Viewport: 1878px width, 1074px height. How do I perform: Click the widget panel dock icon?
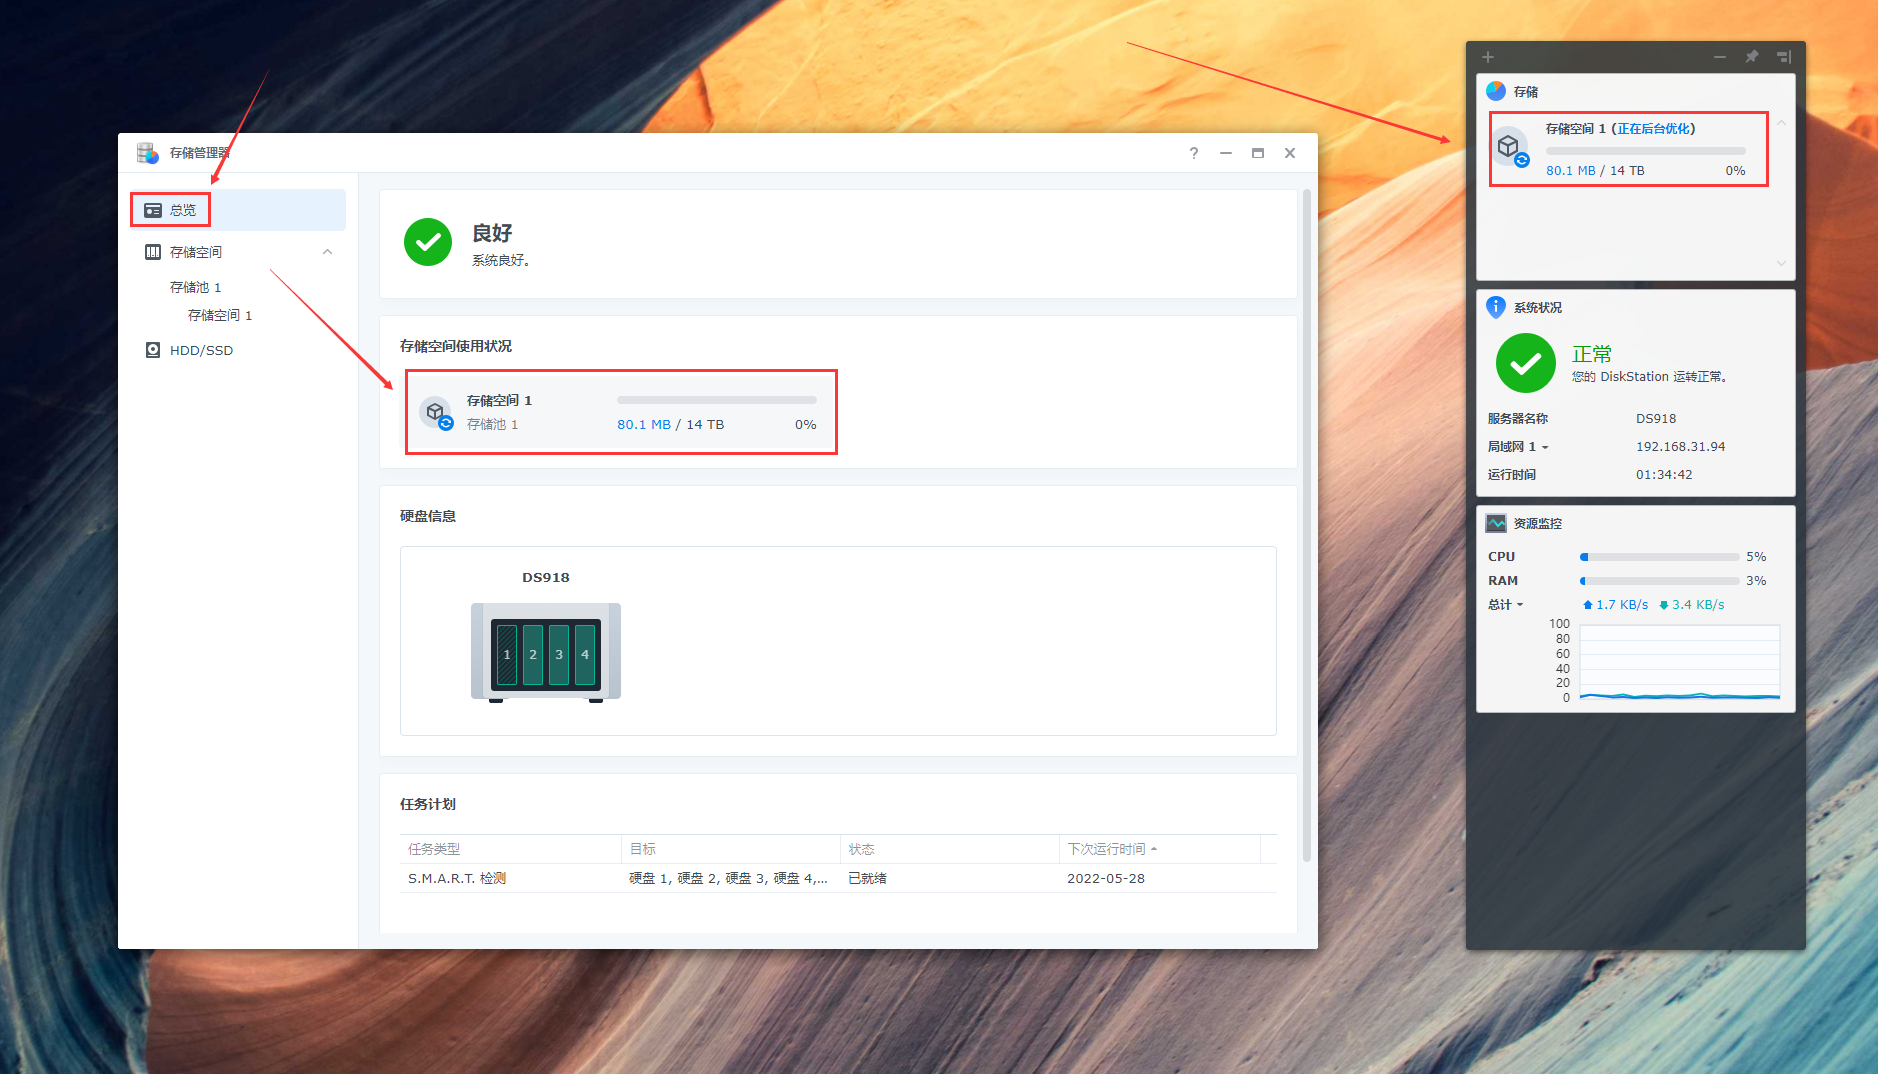1784,57
